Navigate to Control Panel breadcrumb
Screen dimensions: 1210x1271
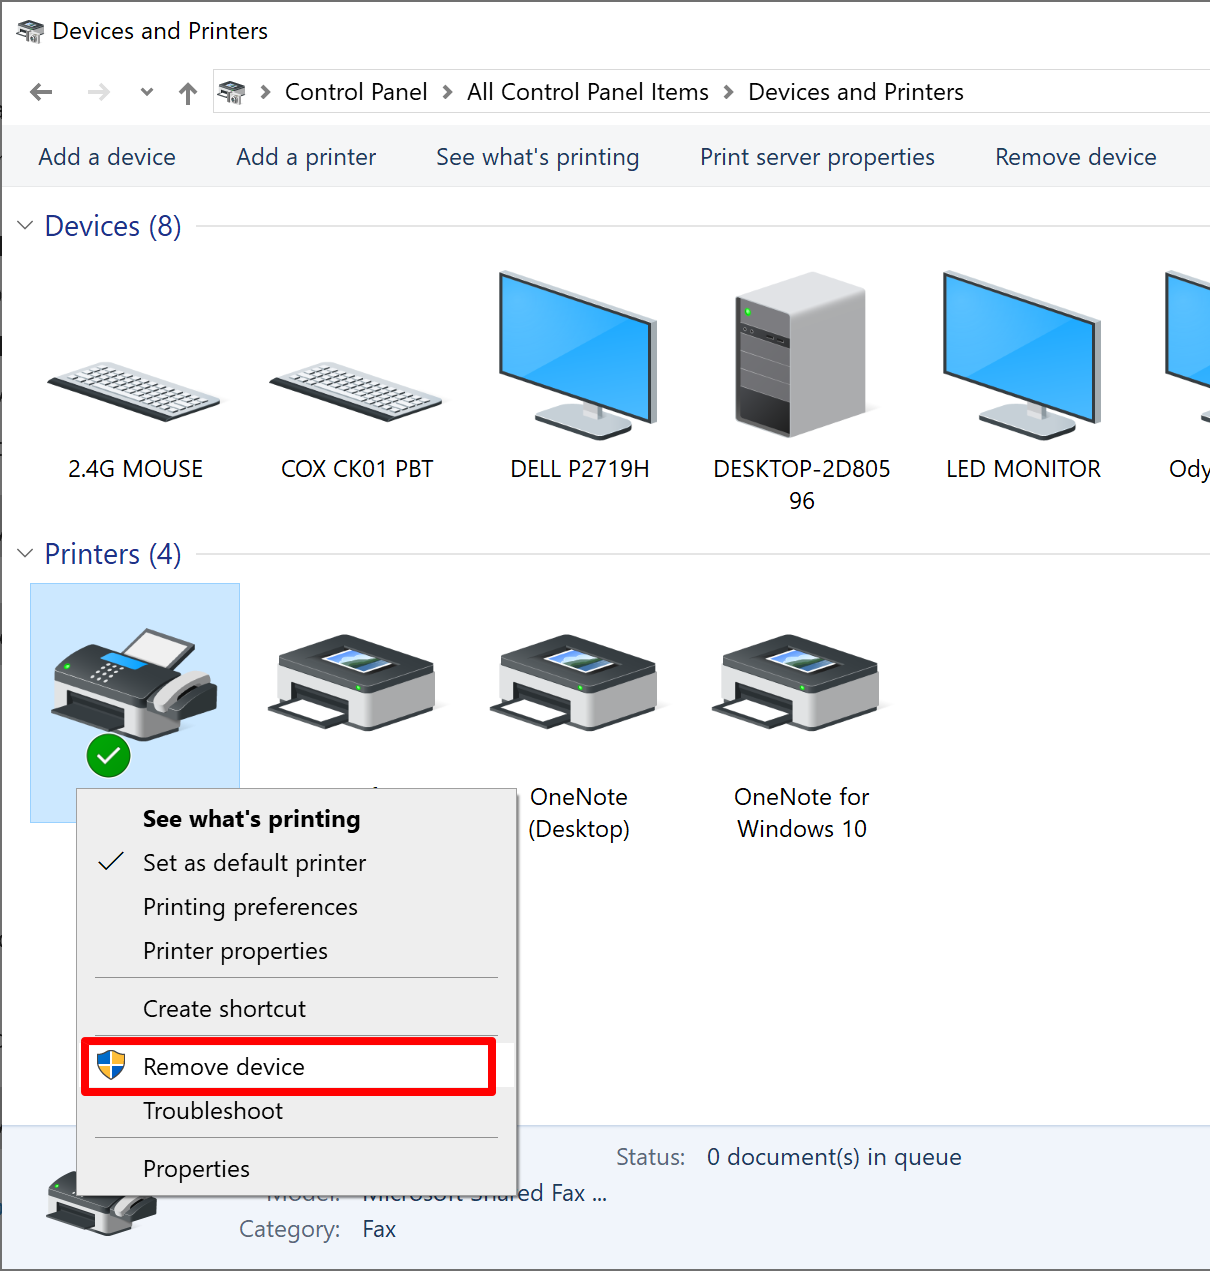[x=356, y=92]
